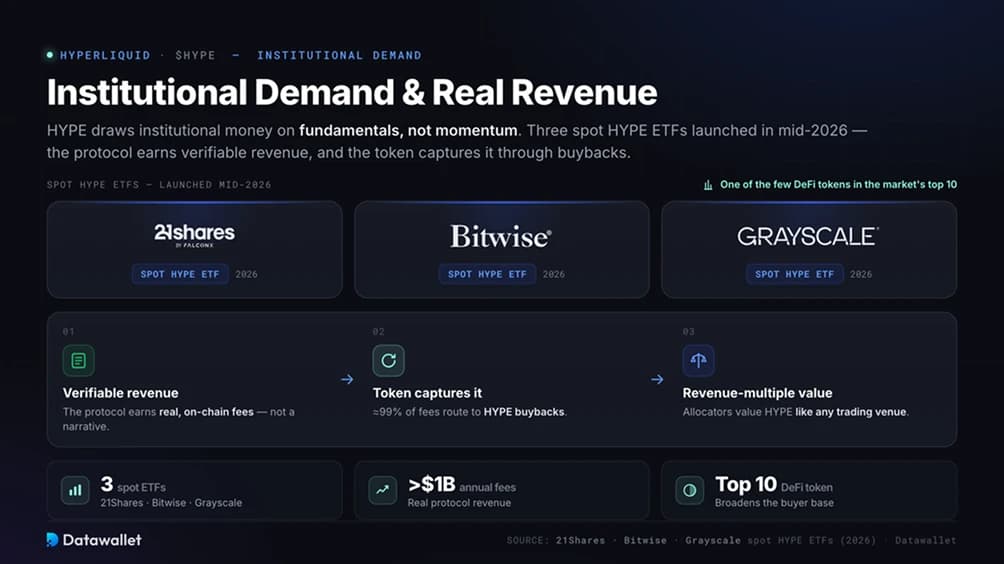Screen dimensions: 1004x564
Task: Click the '01' step number
Action: pyautogui.click(x=69, y=332)
